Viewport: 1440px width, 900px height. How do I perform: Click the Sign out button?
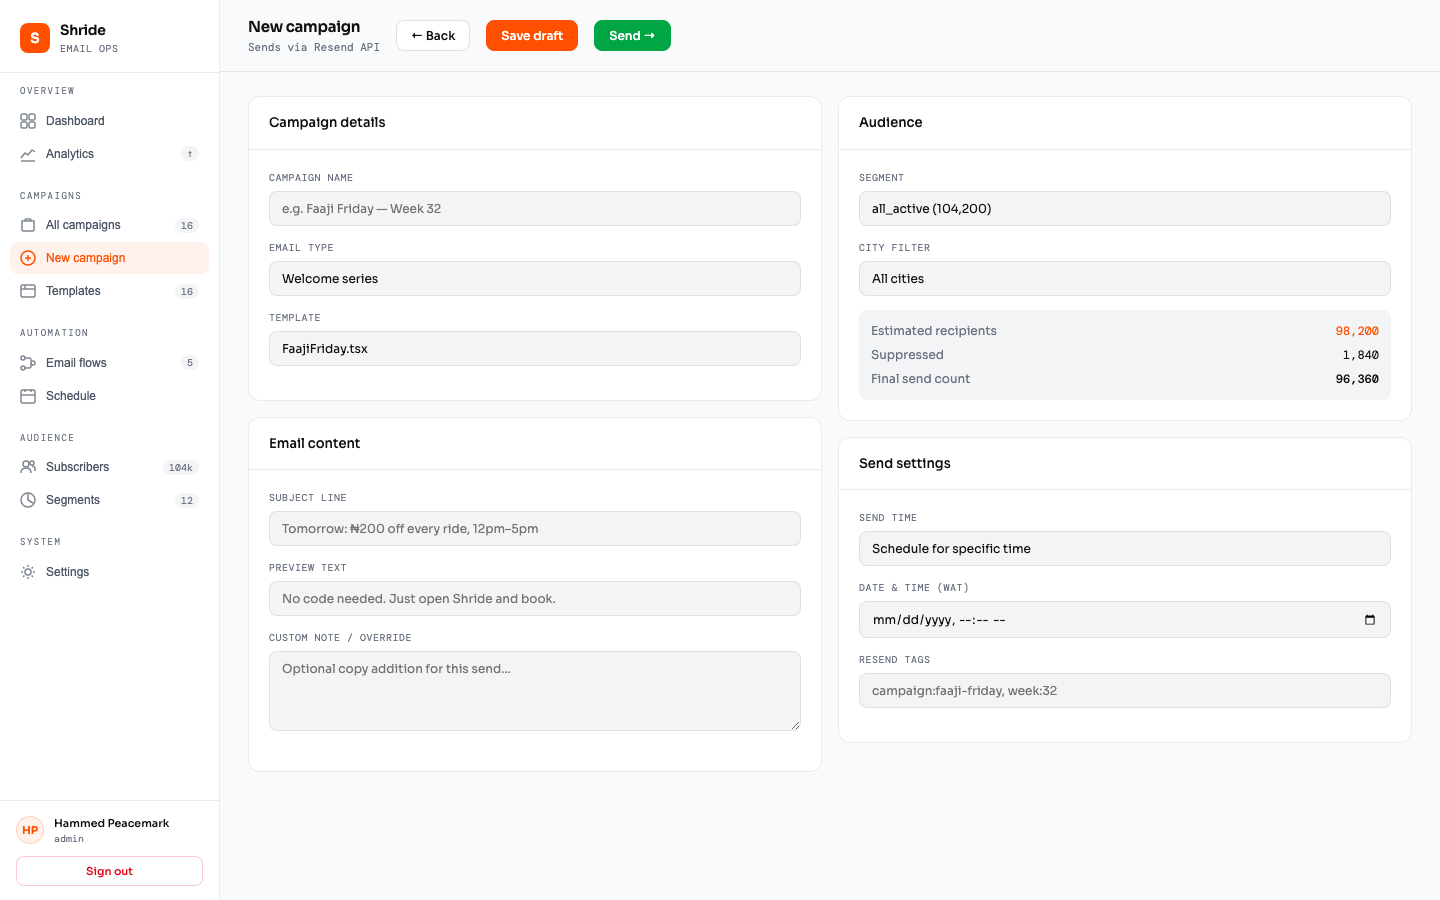point(109,871)
